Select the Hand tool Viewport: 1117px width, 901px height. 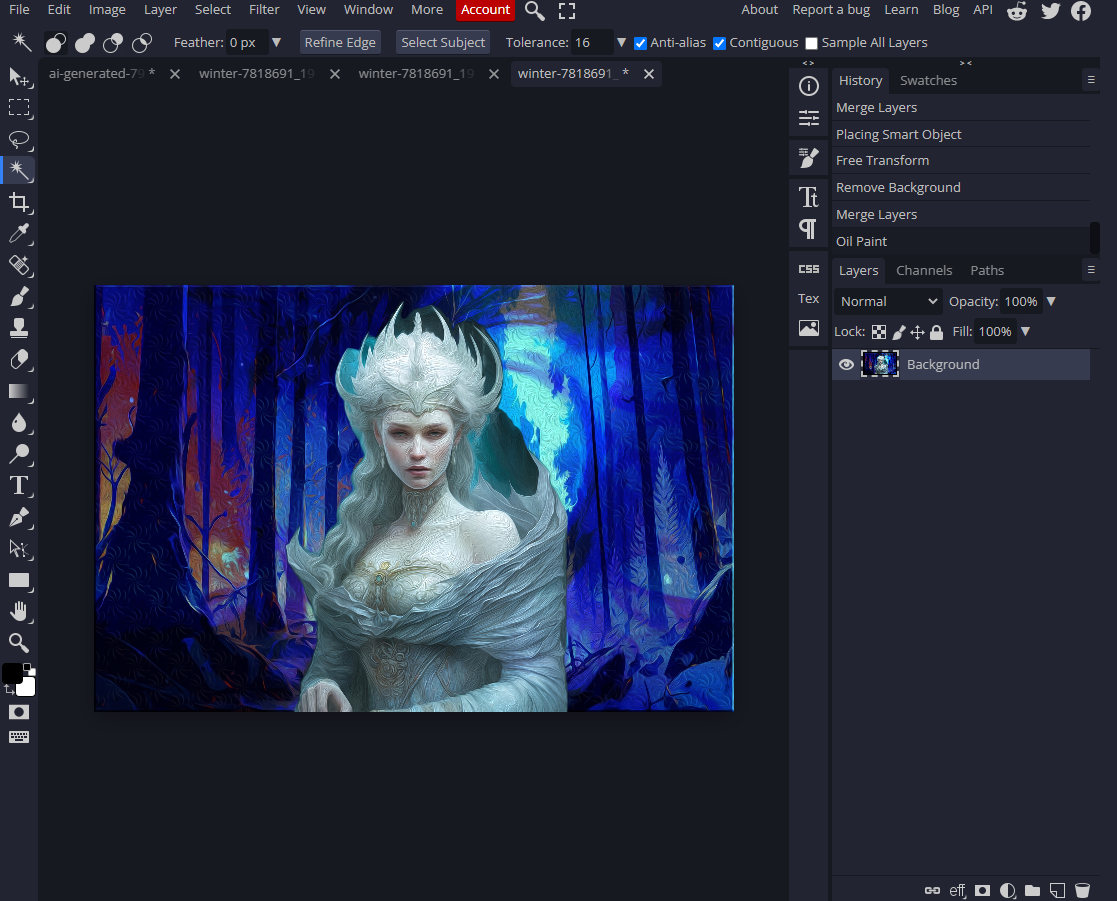[19, 611]
